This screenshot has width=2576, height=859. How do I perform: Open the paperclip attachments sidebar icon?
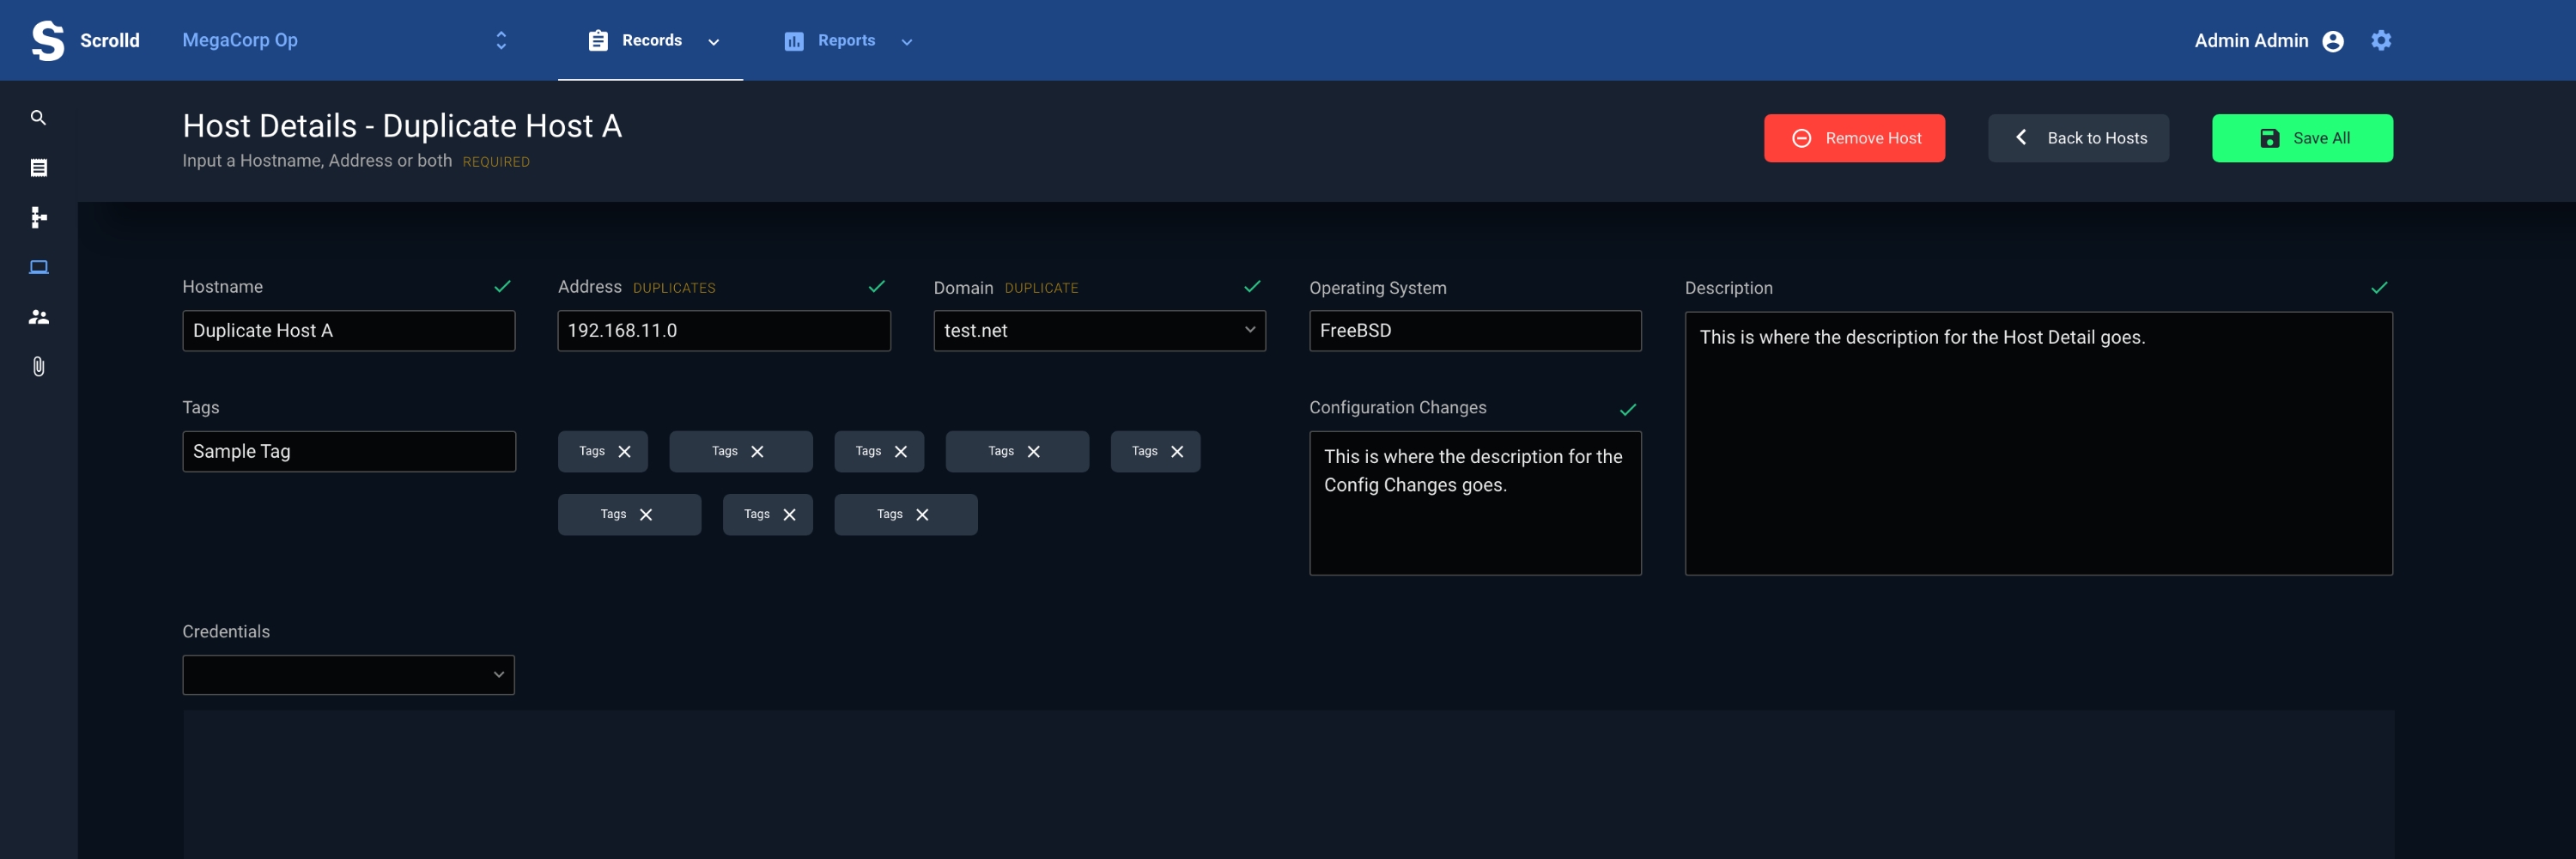38,367
